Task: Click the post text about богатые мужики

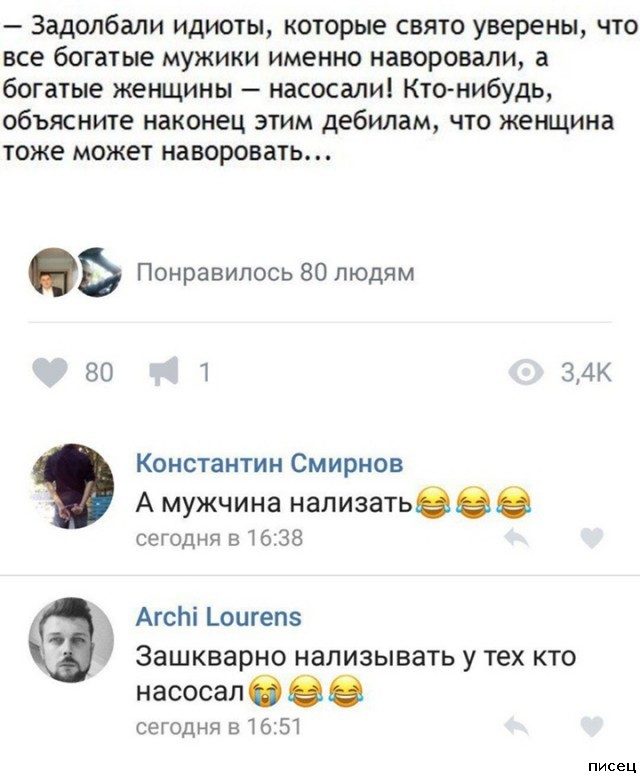Action: [320, 88]
